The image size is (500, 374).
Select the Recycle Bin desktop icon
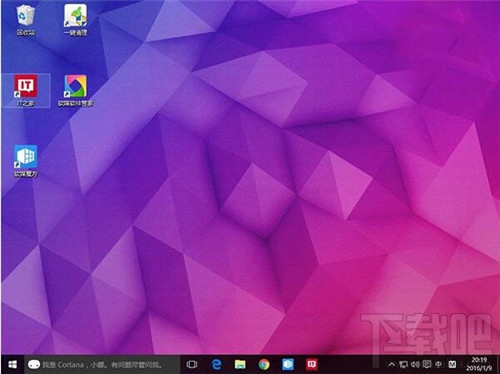pyautogui.click(x=26, y=20)
